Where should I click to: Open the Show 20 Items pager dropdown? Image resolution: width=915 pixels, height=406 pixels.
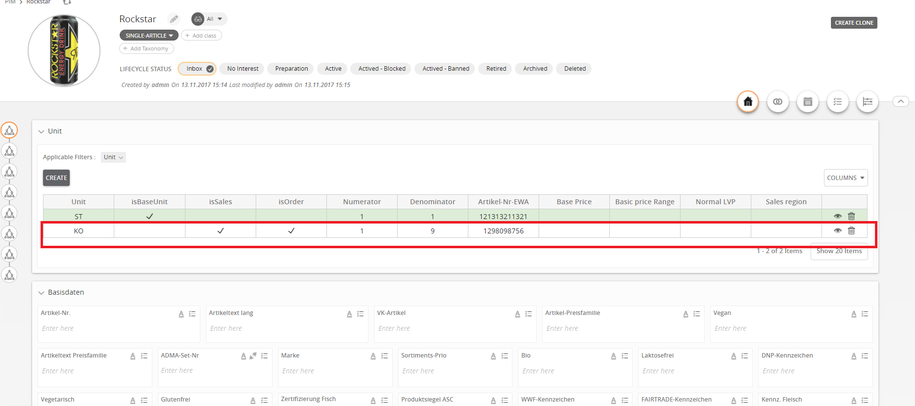(839, 251)
